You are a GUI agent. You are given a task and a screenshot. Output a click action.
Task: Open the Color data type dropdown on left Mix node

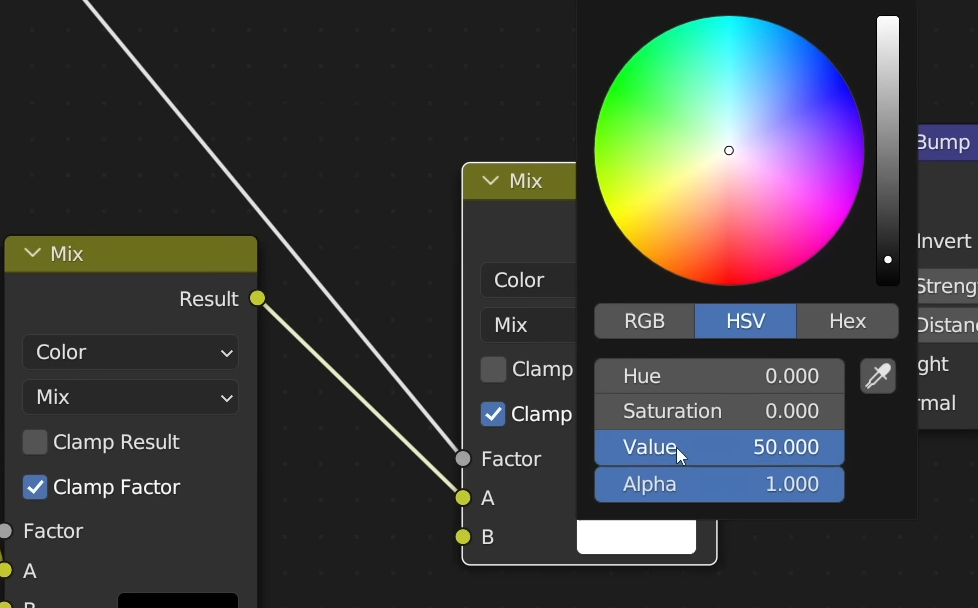tap(130, 352)
